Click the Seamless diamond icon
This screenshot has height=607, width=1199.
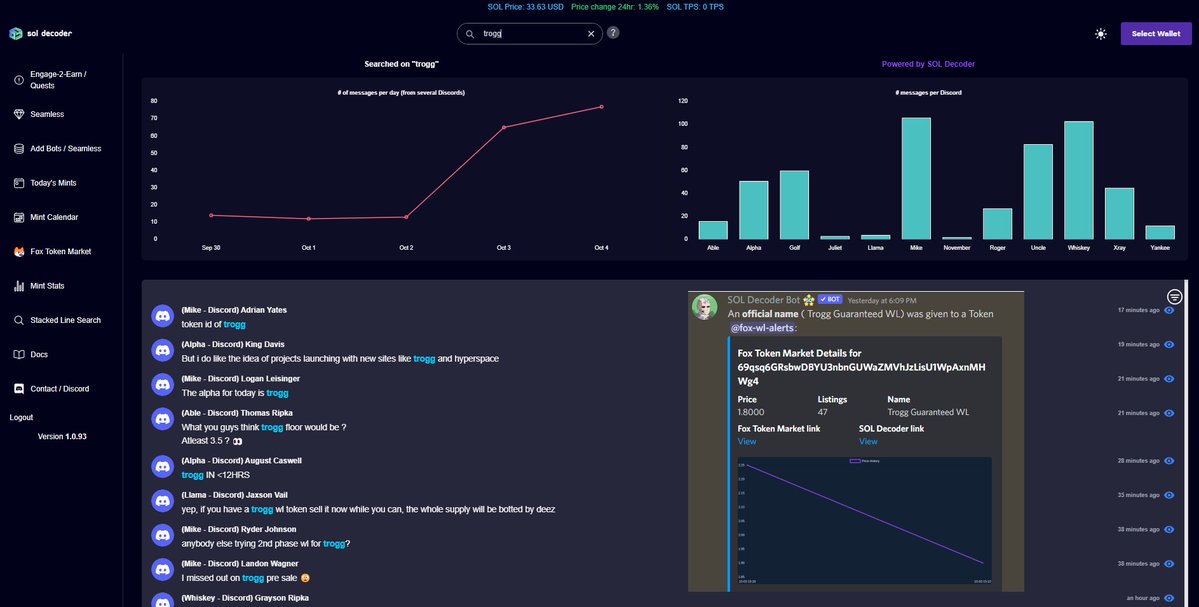tap(19, 114)
